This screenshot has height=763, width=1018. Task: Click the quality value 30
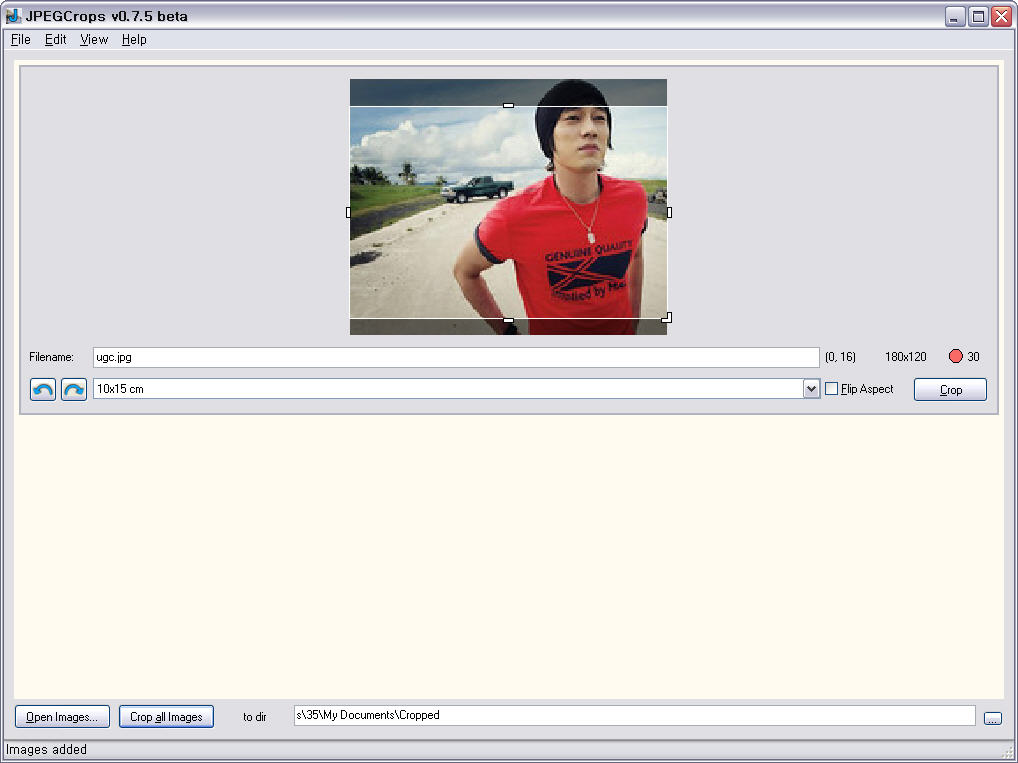click(973, 356)
